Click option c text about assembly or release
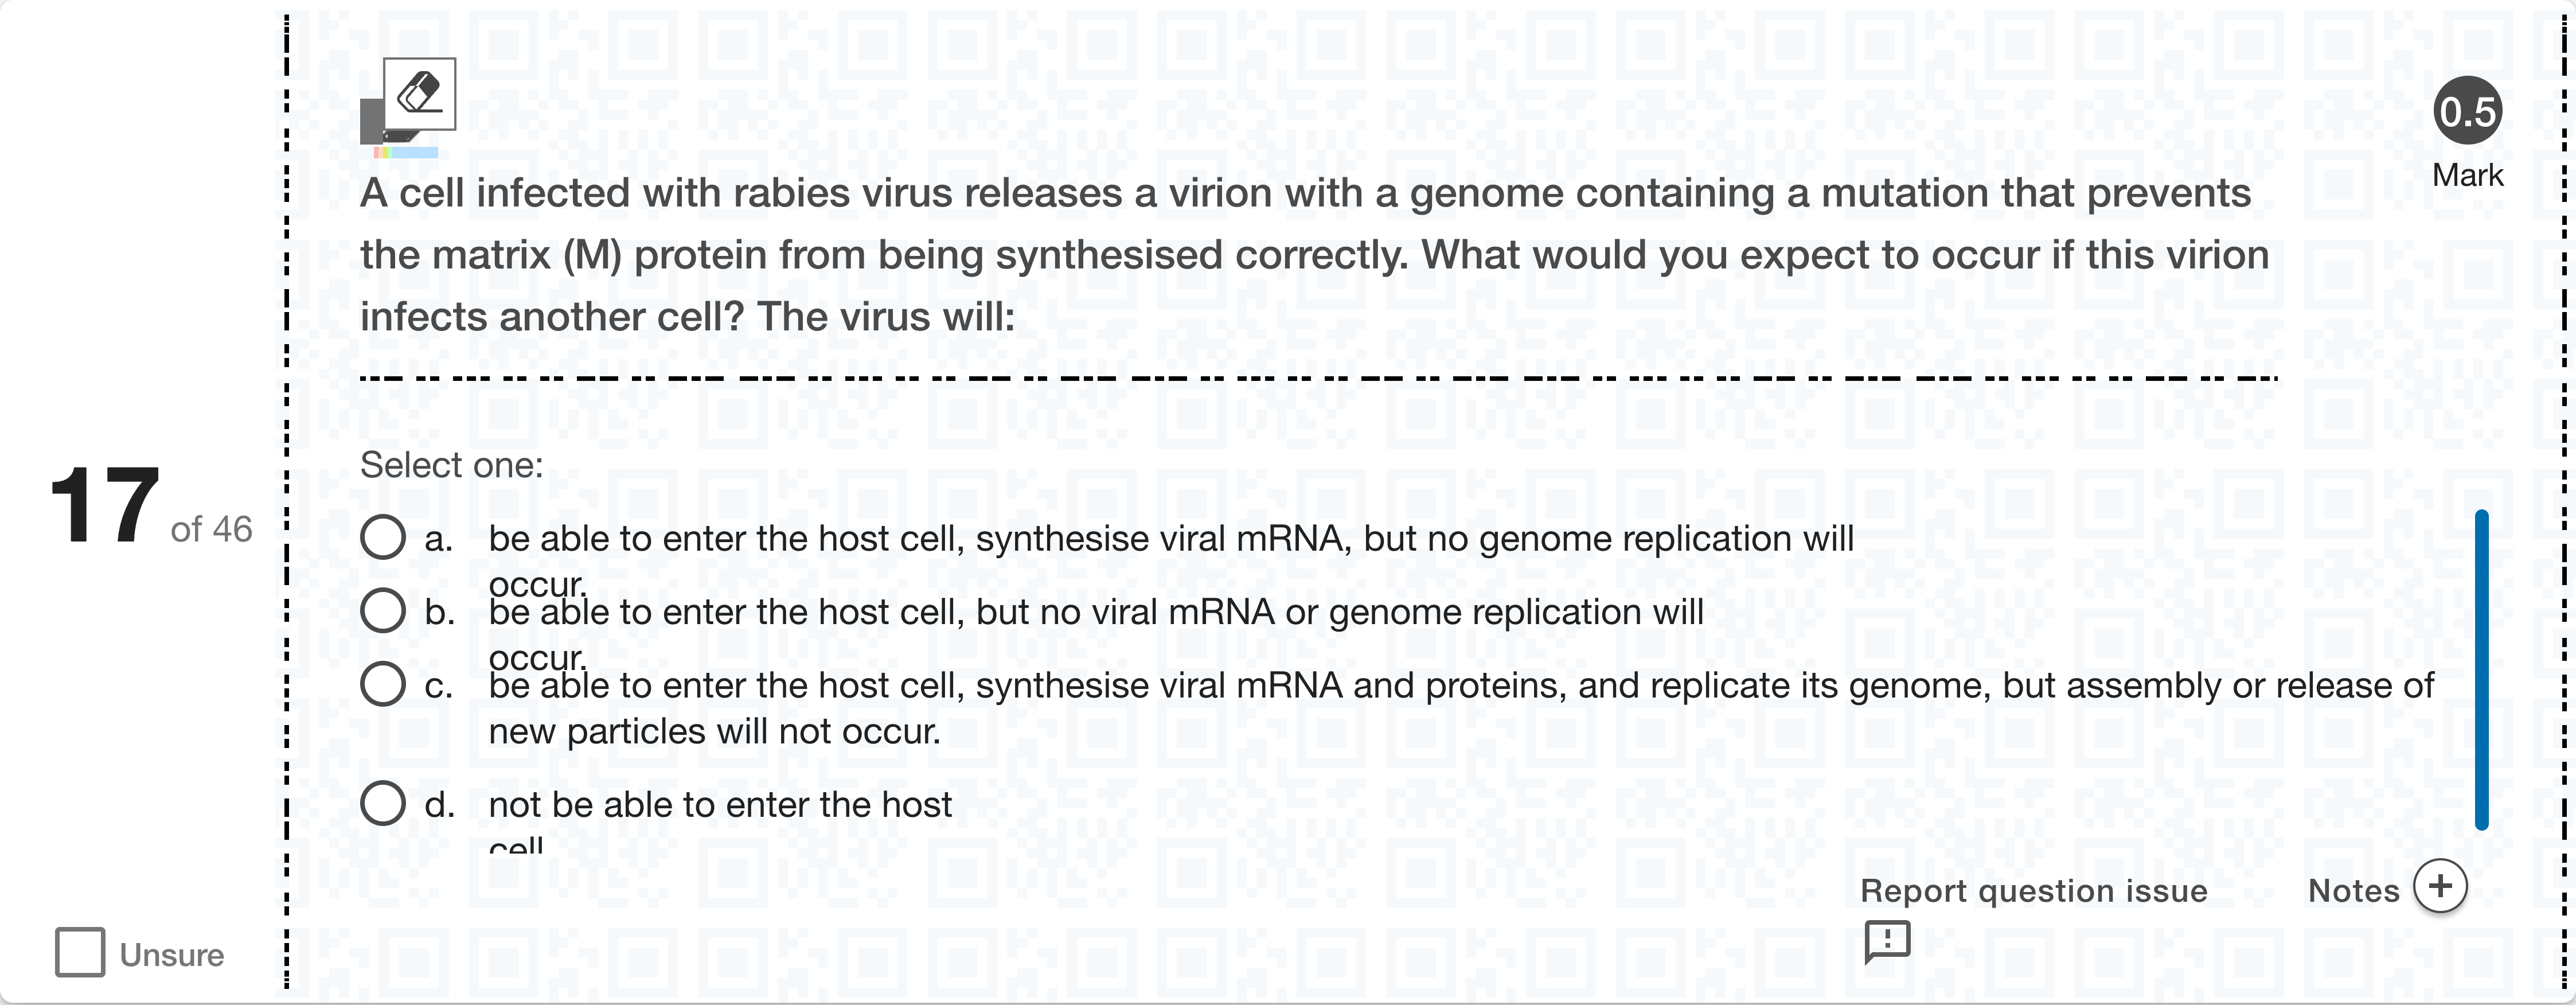This screenshot has width=2576, height=1005. click(x=1460, y=686)
